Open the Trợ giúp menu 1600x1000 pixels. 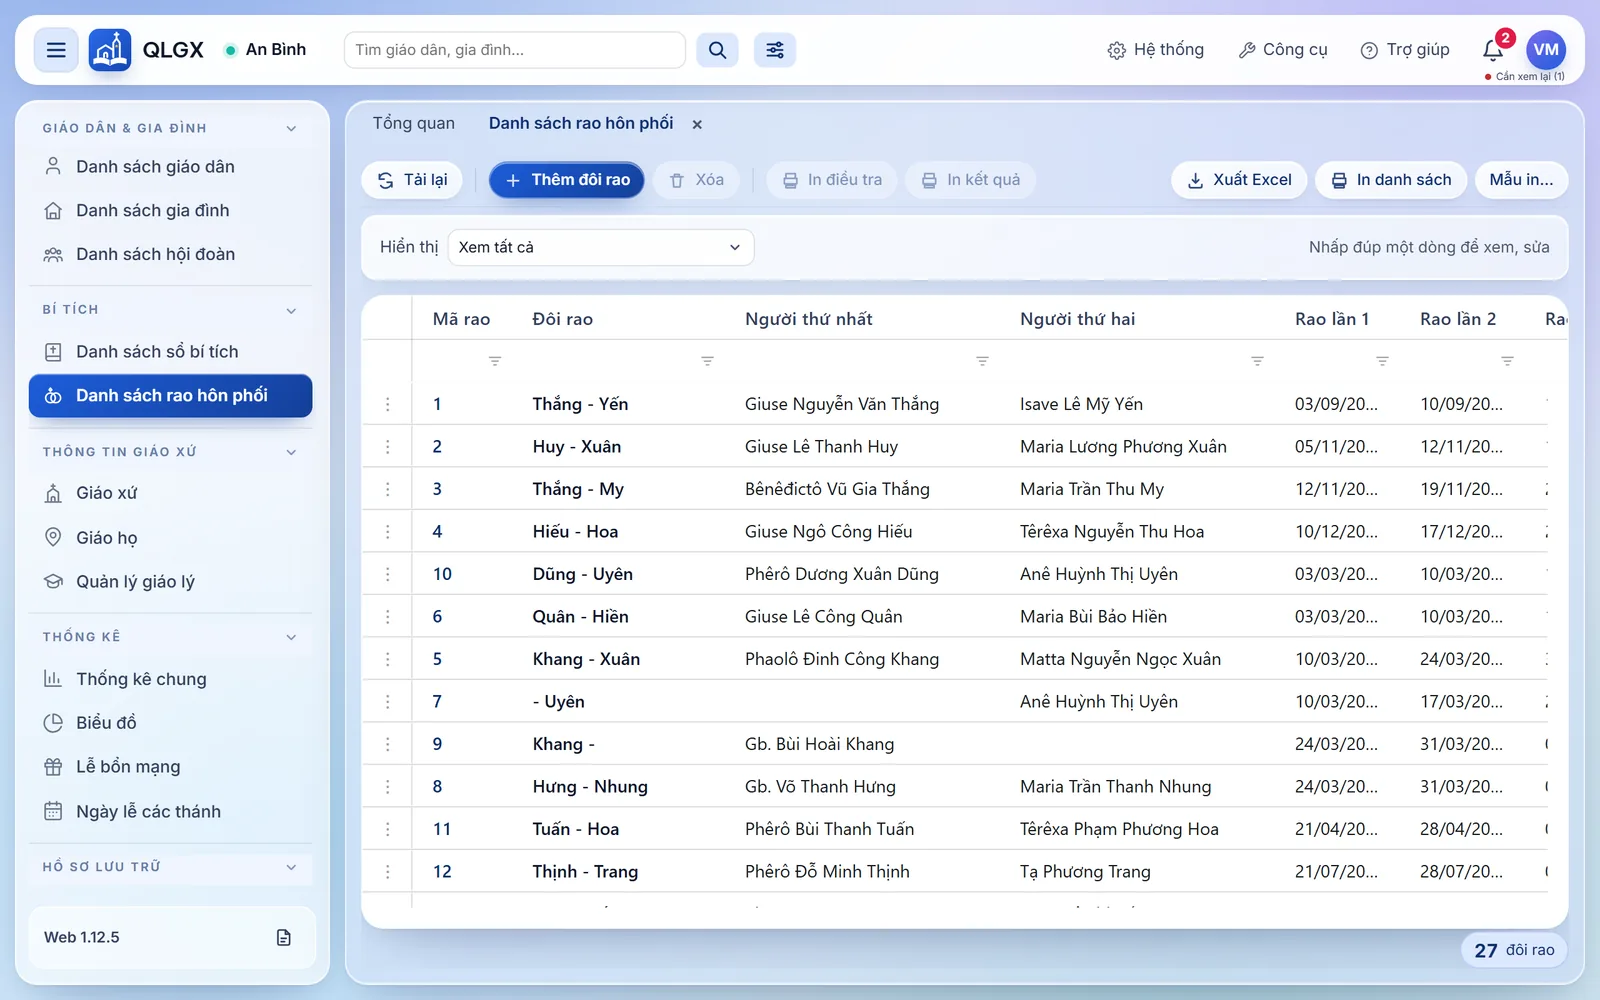pos(1405,50)
